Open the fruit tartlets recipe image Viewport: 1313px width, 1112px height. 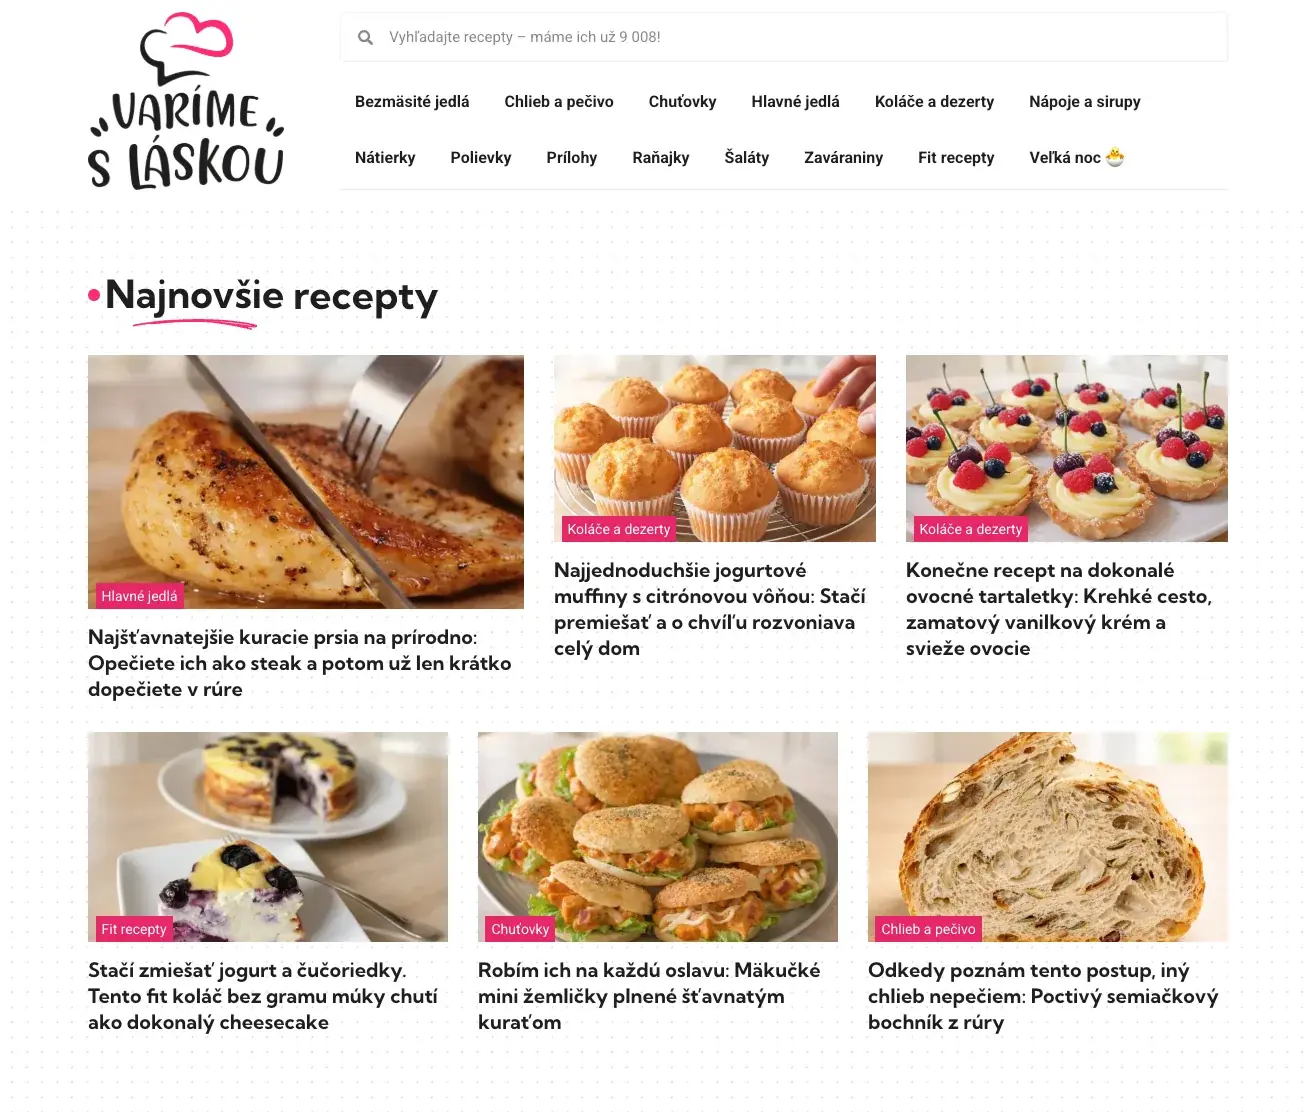1067,448
